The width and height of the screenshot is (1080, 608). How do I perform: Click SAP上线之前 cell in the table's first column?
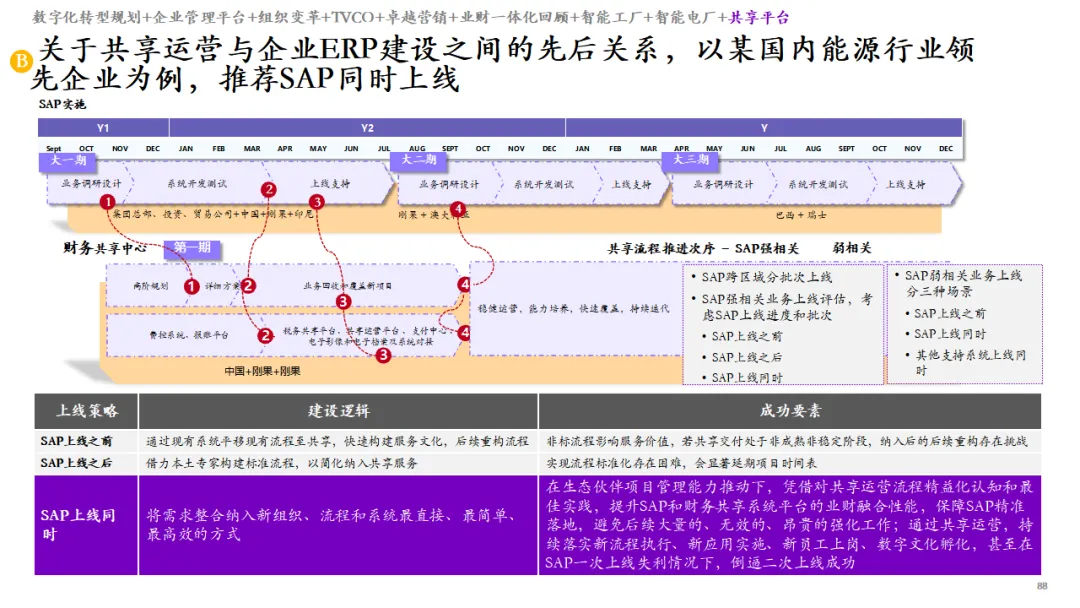point(86,441)
